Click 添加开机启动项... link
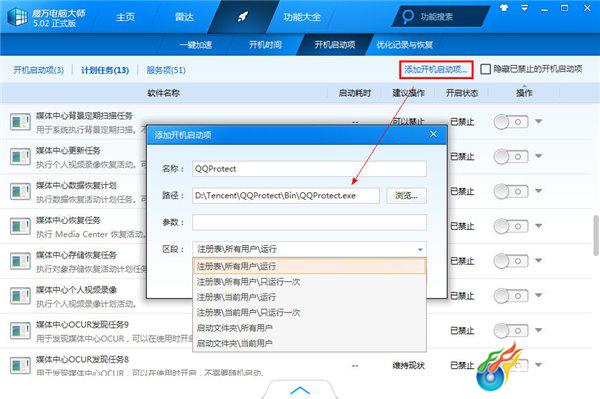The image size is (600, 399). pyautogui.click(x=436, y=70)
